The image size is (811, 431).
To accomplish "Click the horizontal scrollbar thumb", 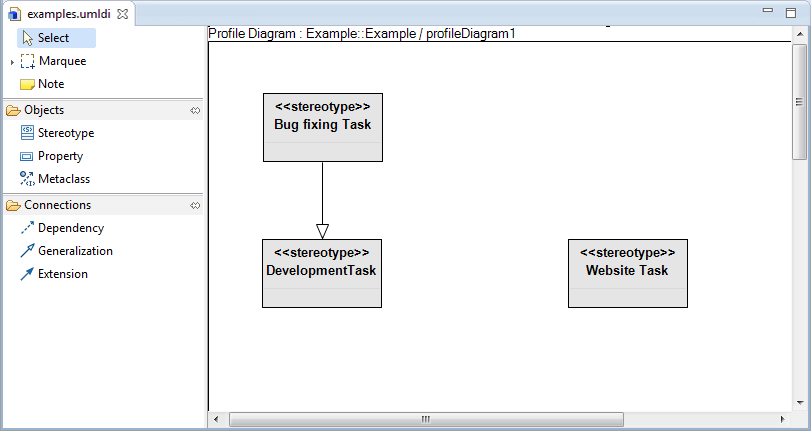I will [425, 419].
